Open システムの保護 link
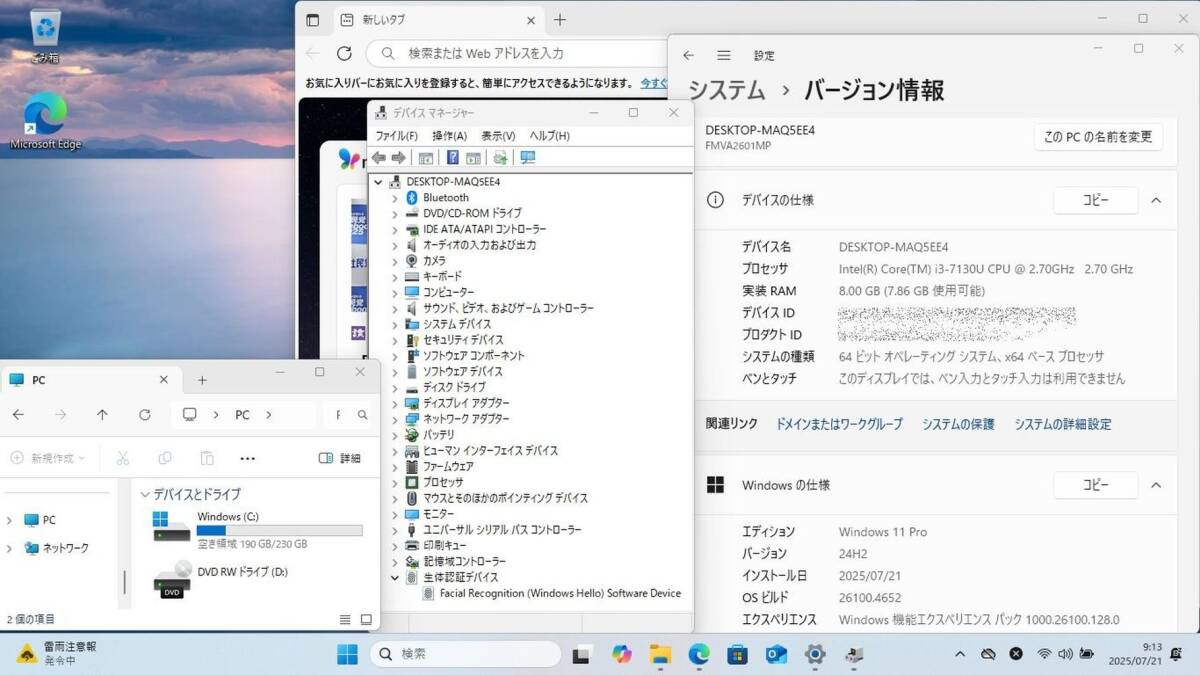The image size is (1200, 675). coord(958,424)
